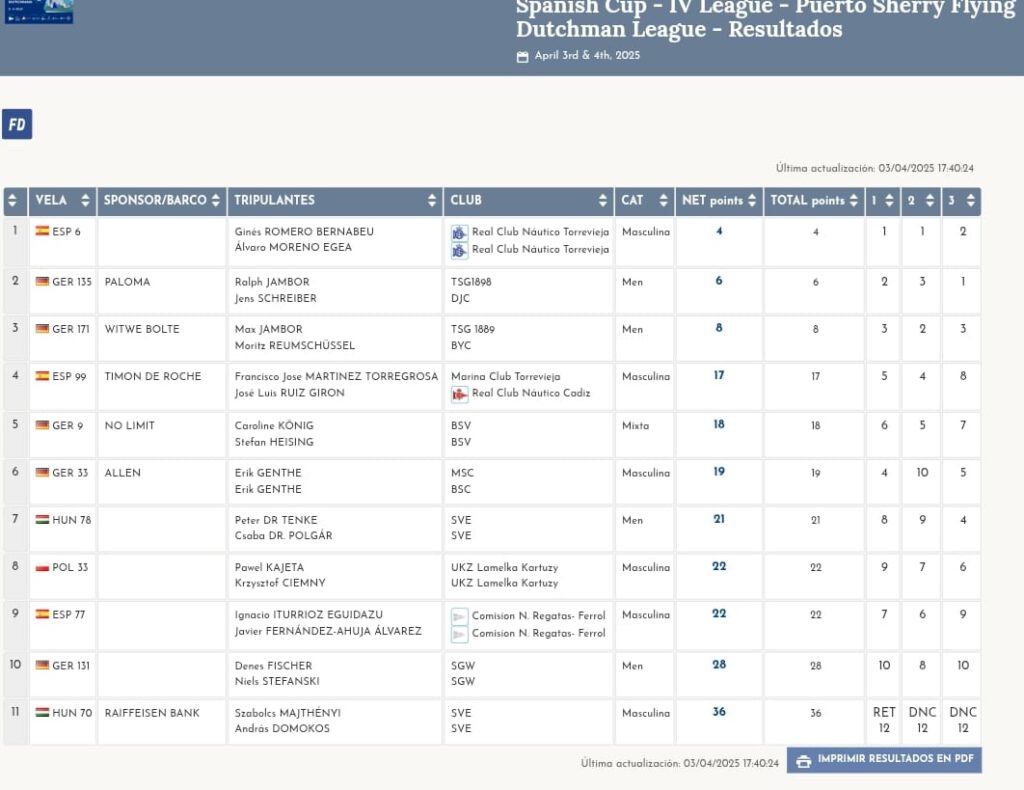The width and height of the screenshot is (1024, 790).
Task: Click the top Última actualización timestamp
Action: point(874,168)
